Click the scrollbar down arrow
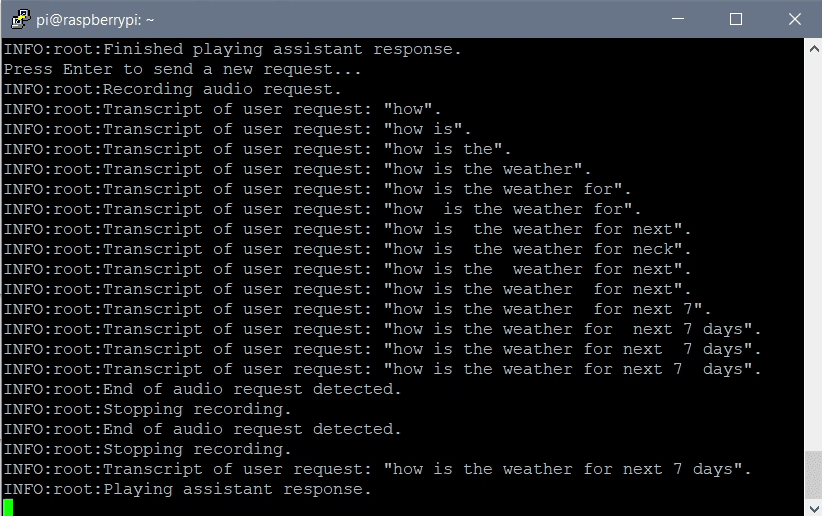The height and width of the screenshot is (516, 822). pyautogui.click(x=812, y=507)
